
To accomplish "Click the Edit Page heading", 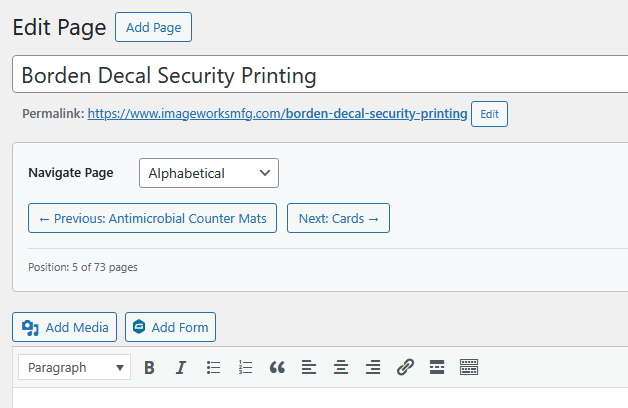I will (59, 28).
